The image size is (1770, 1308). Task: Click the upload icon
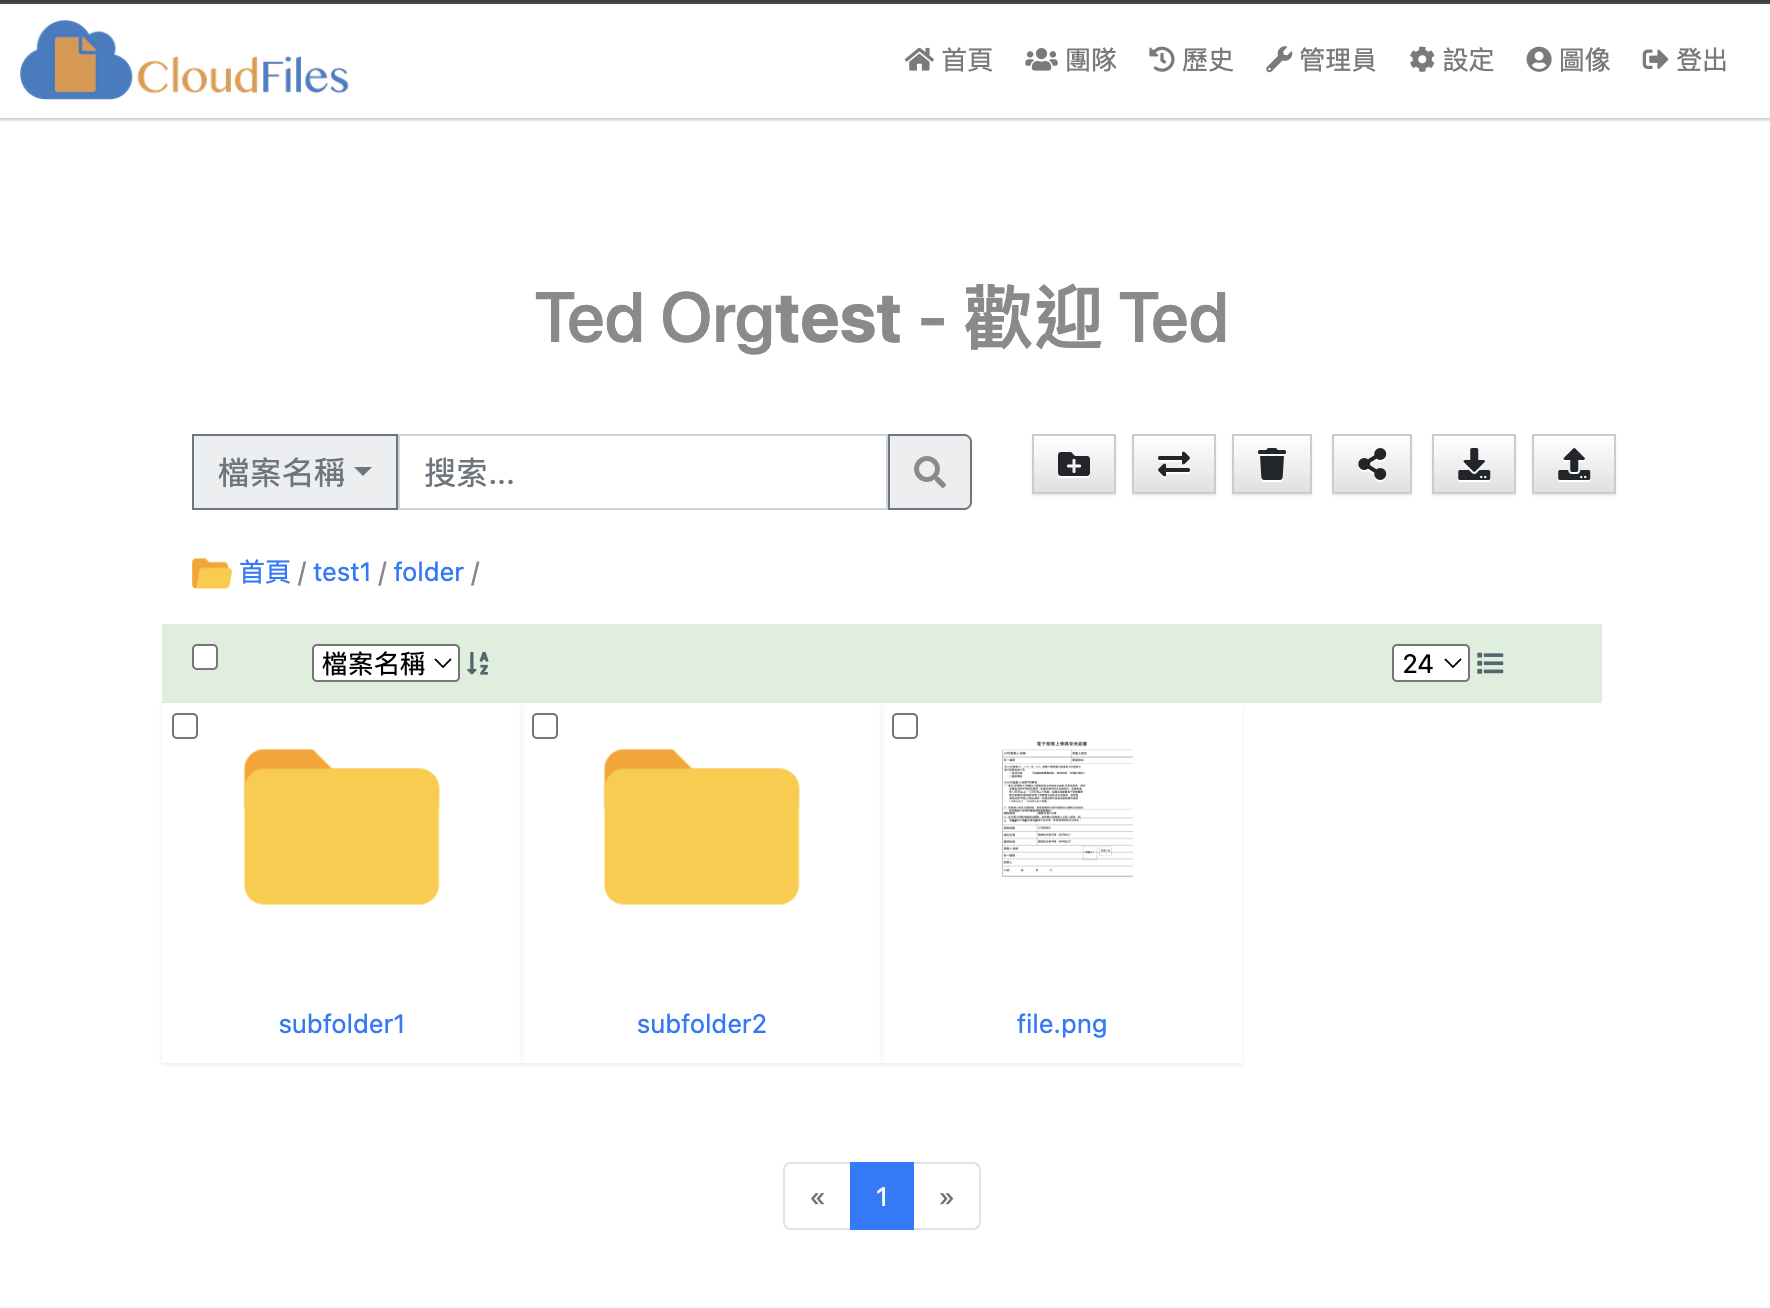1574,464
